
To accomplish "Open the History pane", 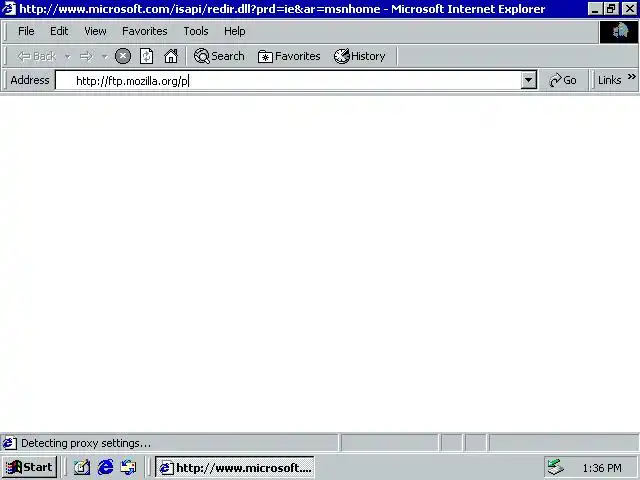I will tap(360, 56).
